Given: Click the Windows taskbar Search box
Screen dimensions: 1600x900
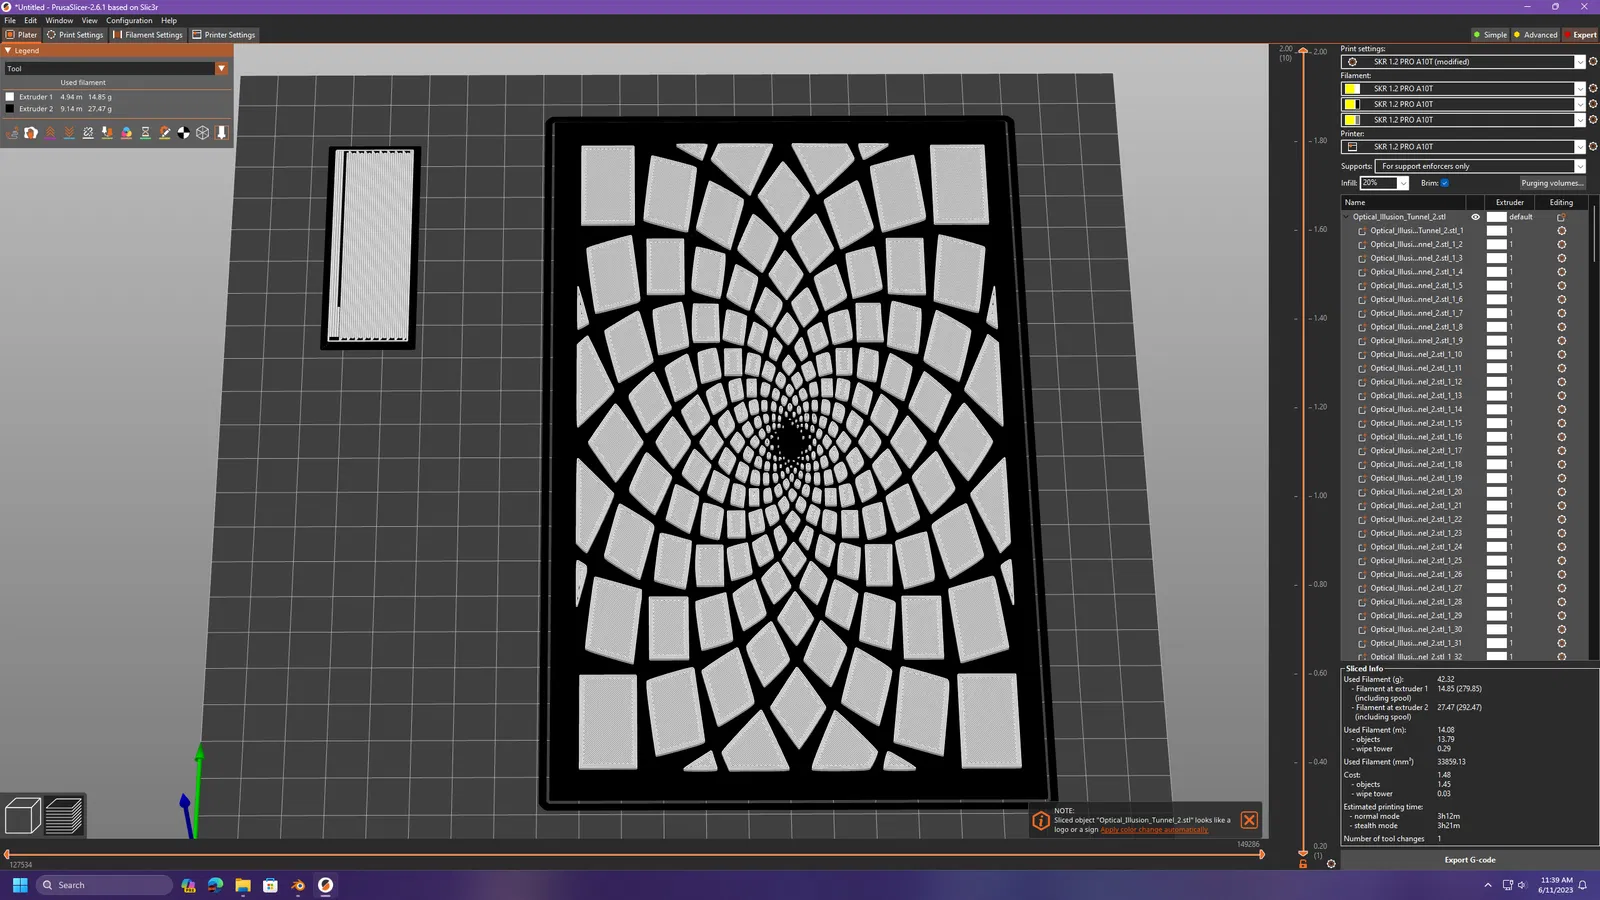Looking at the screenshot, I should pos(104,885).
